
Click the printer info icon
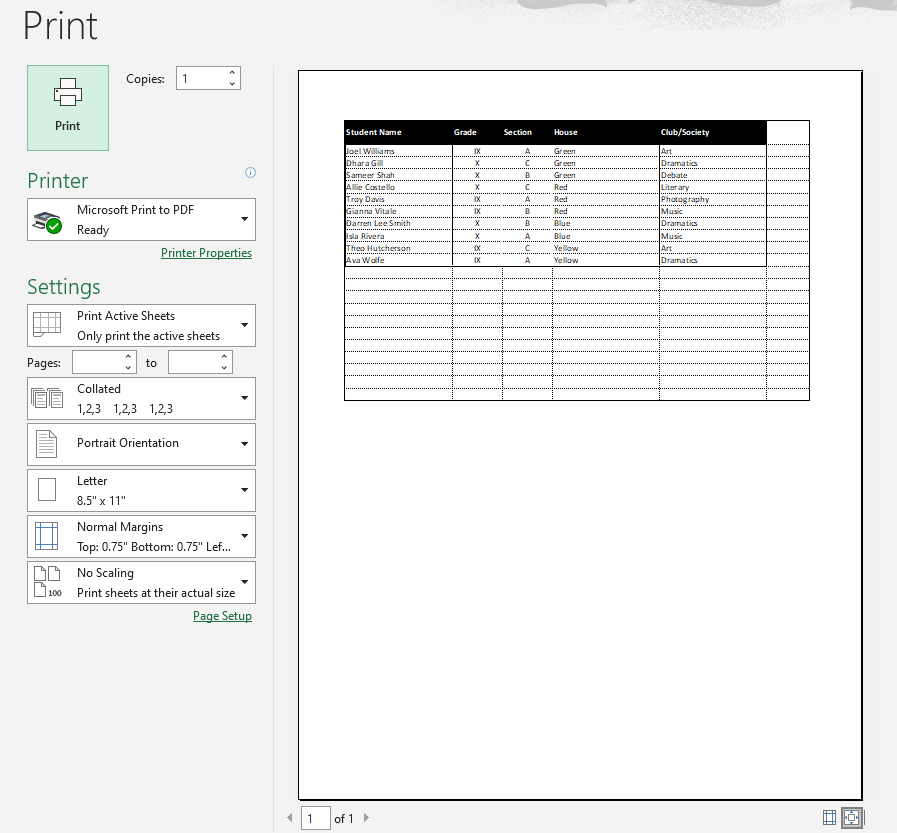coord(250,173)
